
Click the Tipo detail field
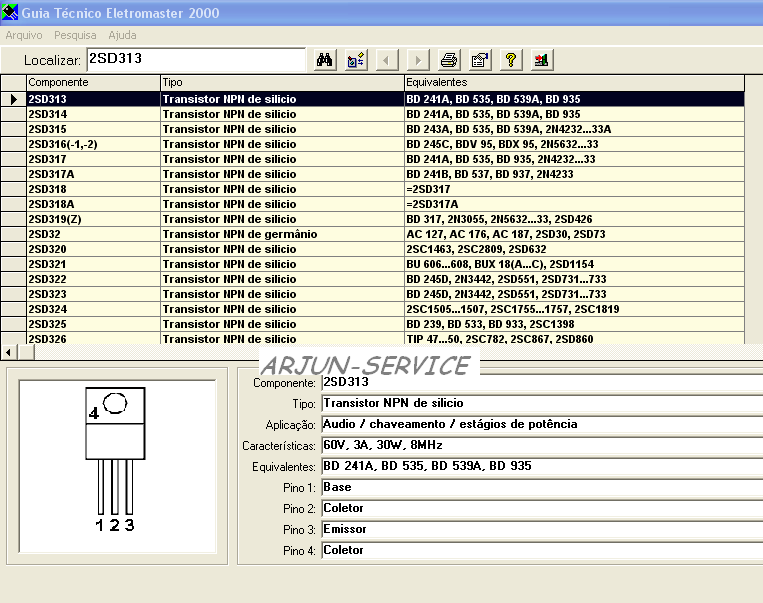pos(542,403)
